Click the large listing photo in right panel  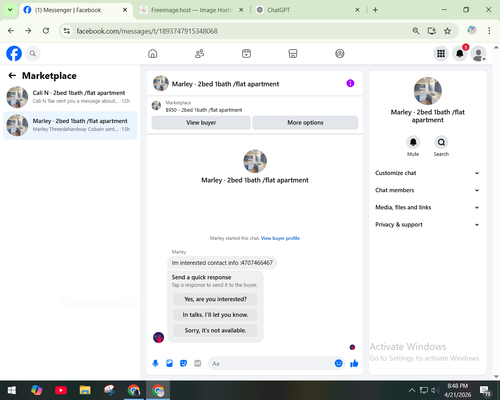click(428, 91)
